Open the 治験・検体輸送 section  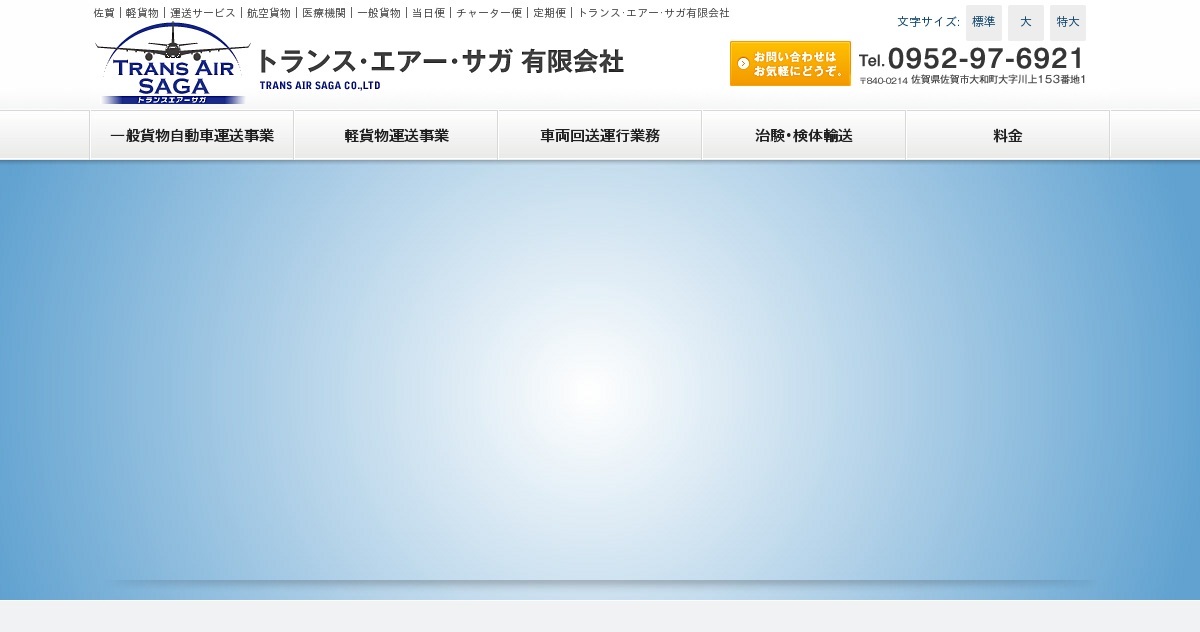[804, 135]
